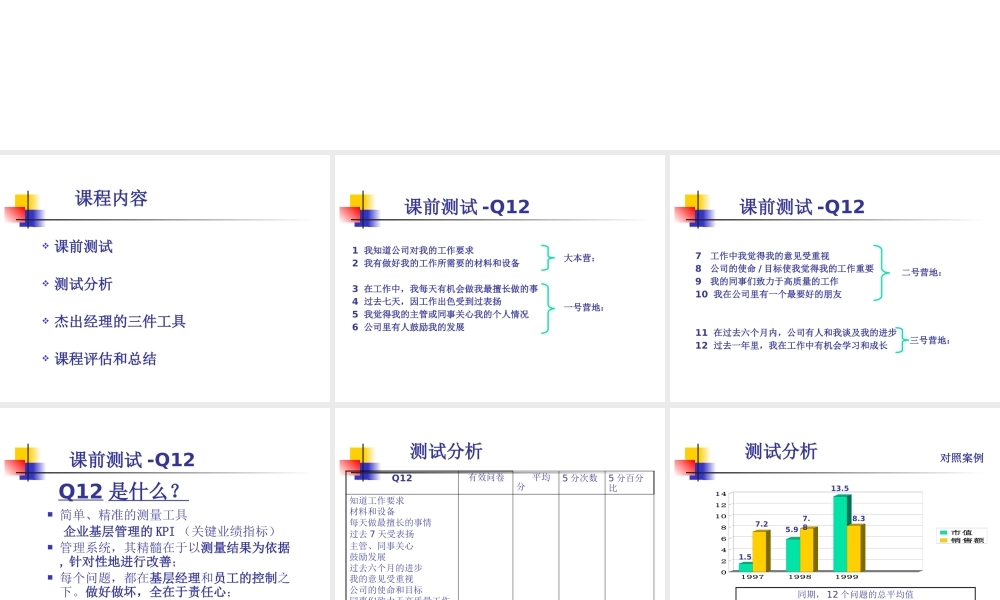
Task: Click text 企业基层管理的 KPI
Action: coord(119,531)
